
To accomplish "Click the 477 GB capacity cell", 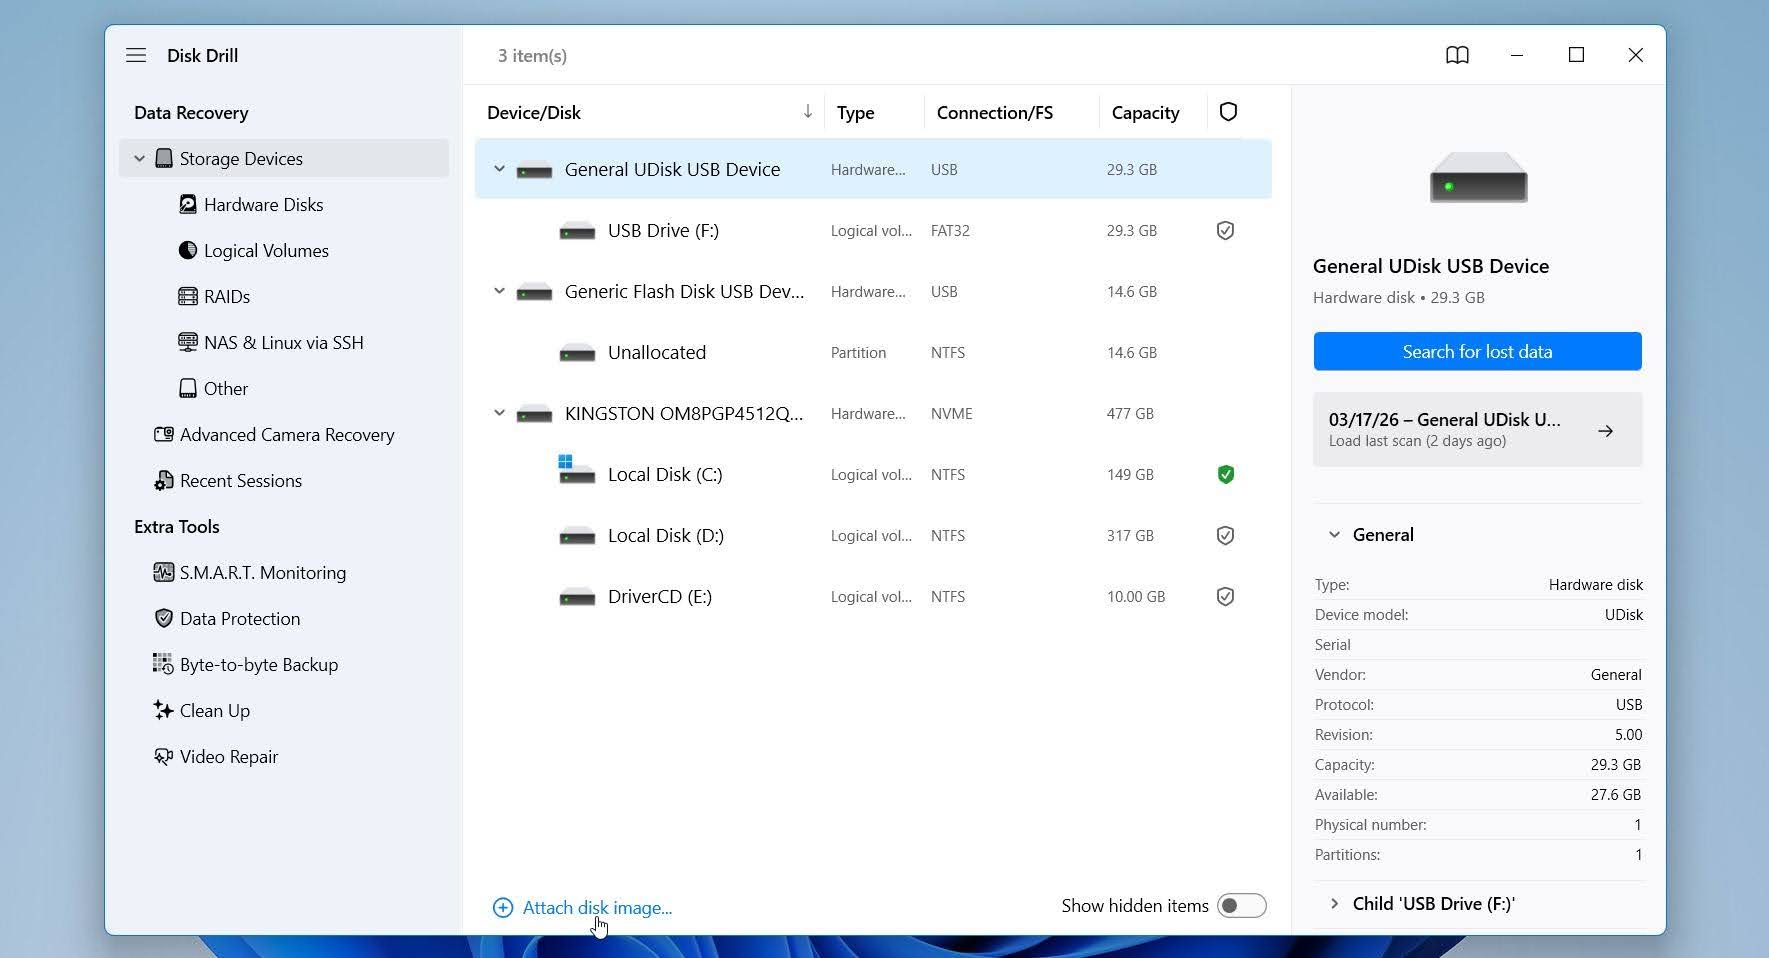I will (1130, 413).
